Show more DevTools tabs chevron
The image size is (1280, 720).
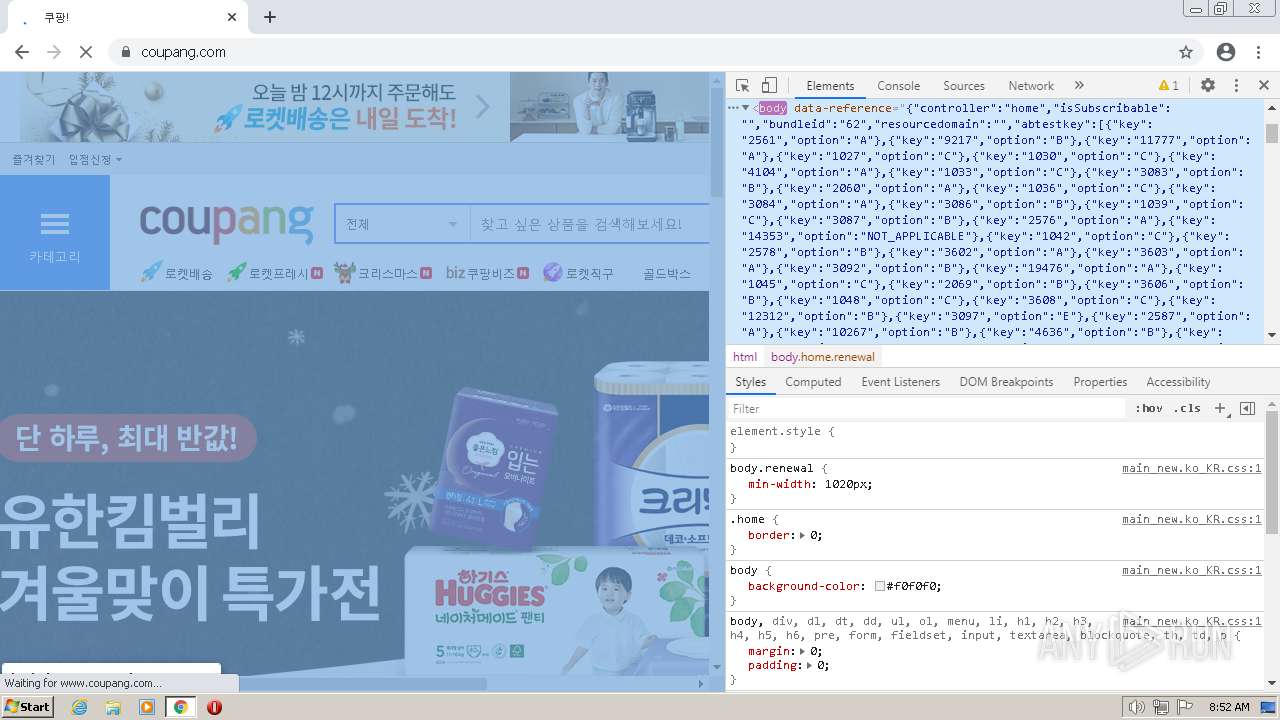tap(1079, 86)
